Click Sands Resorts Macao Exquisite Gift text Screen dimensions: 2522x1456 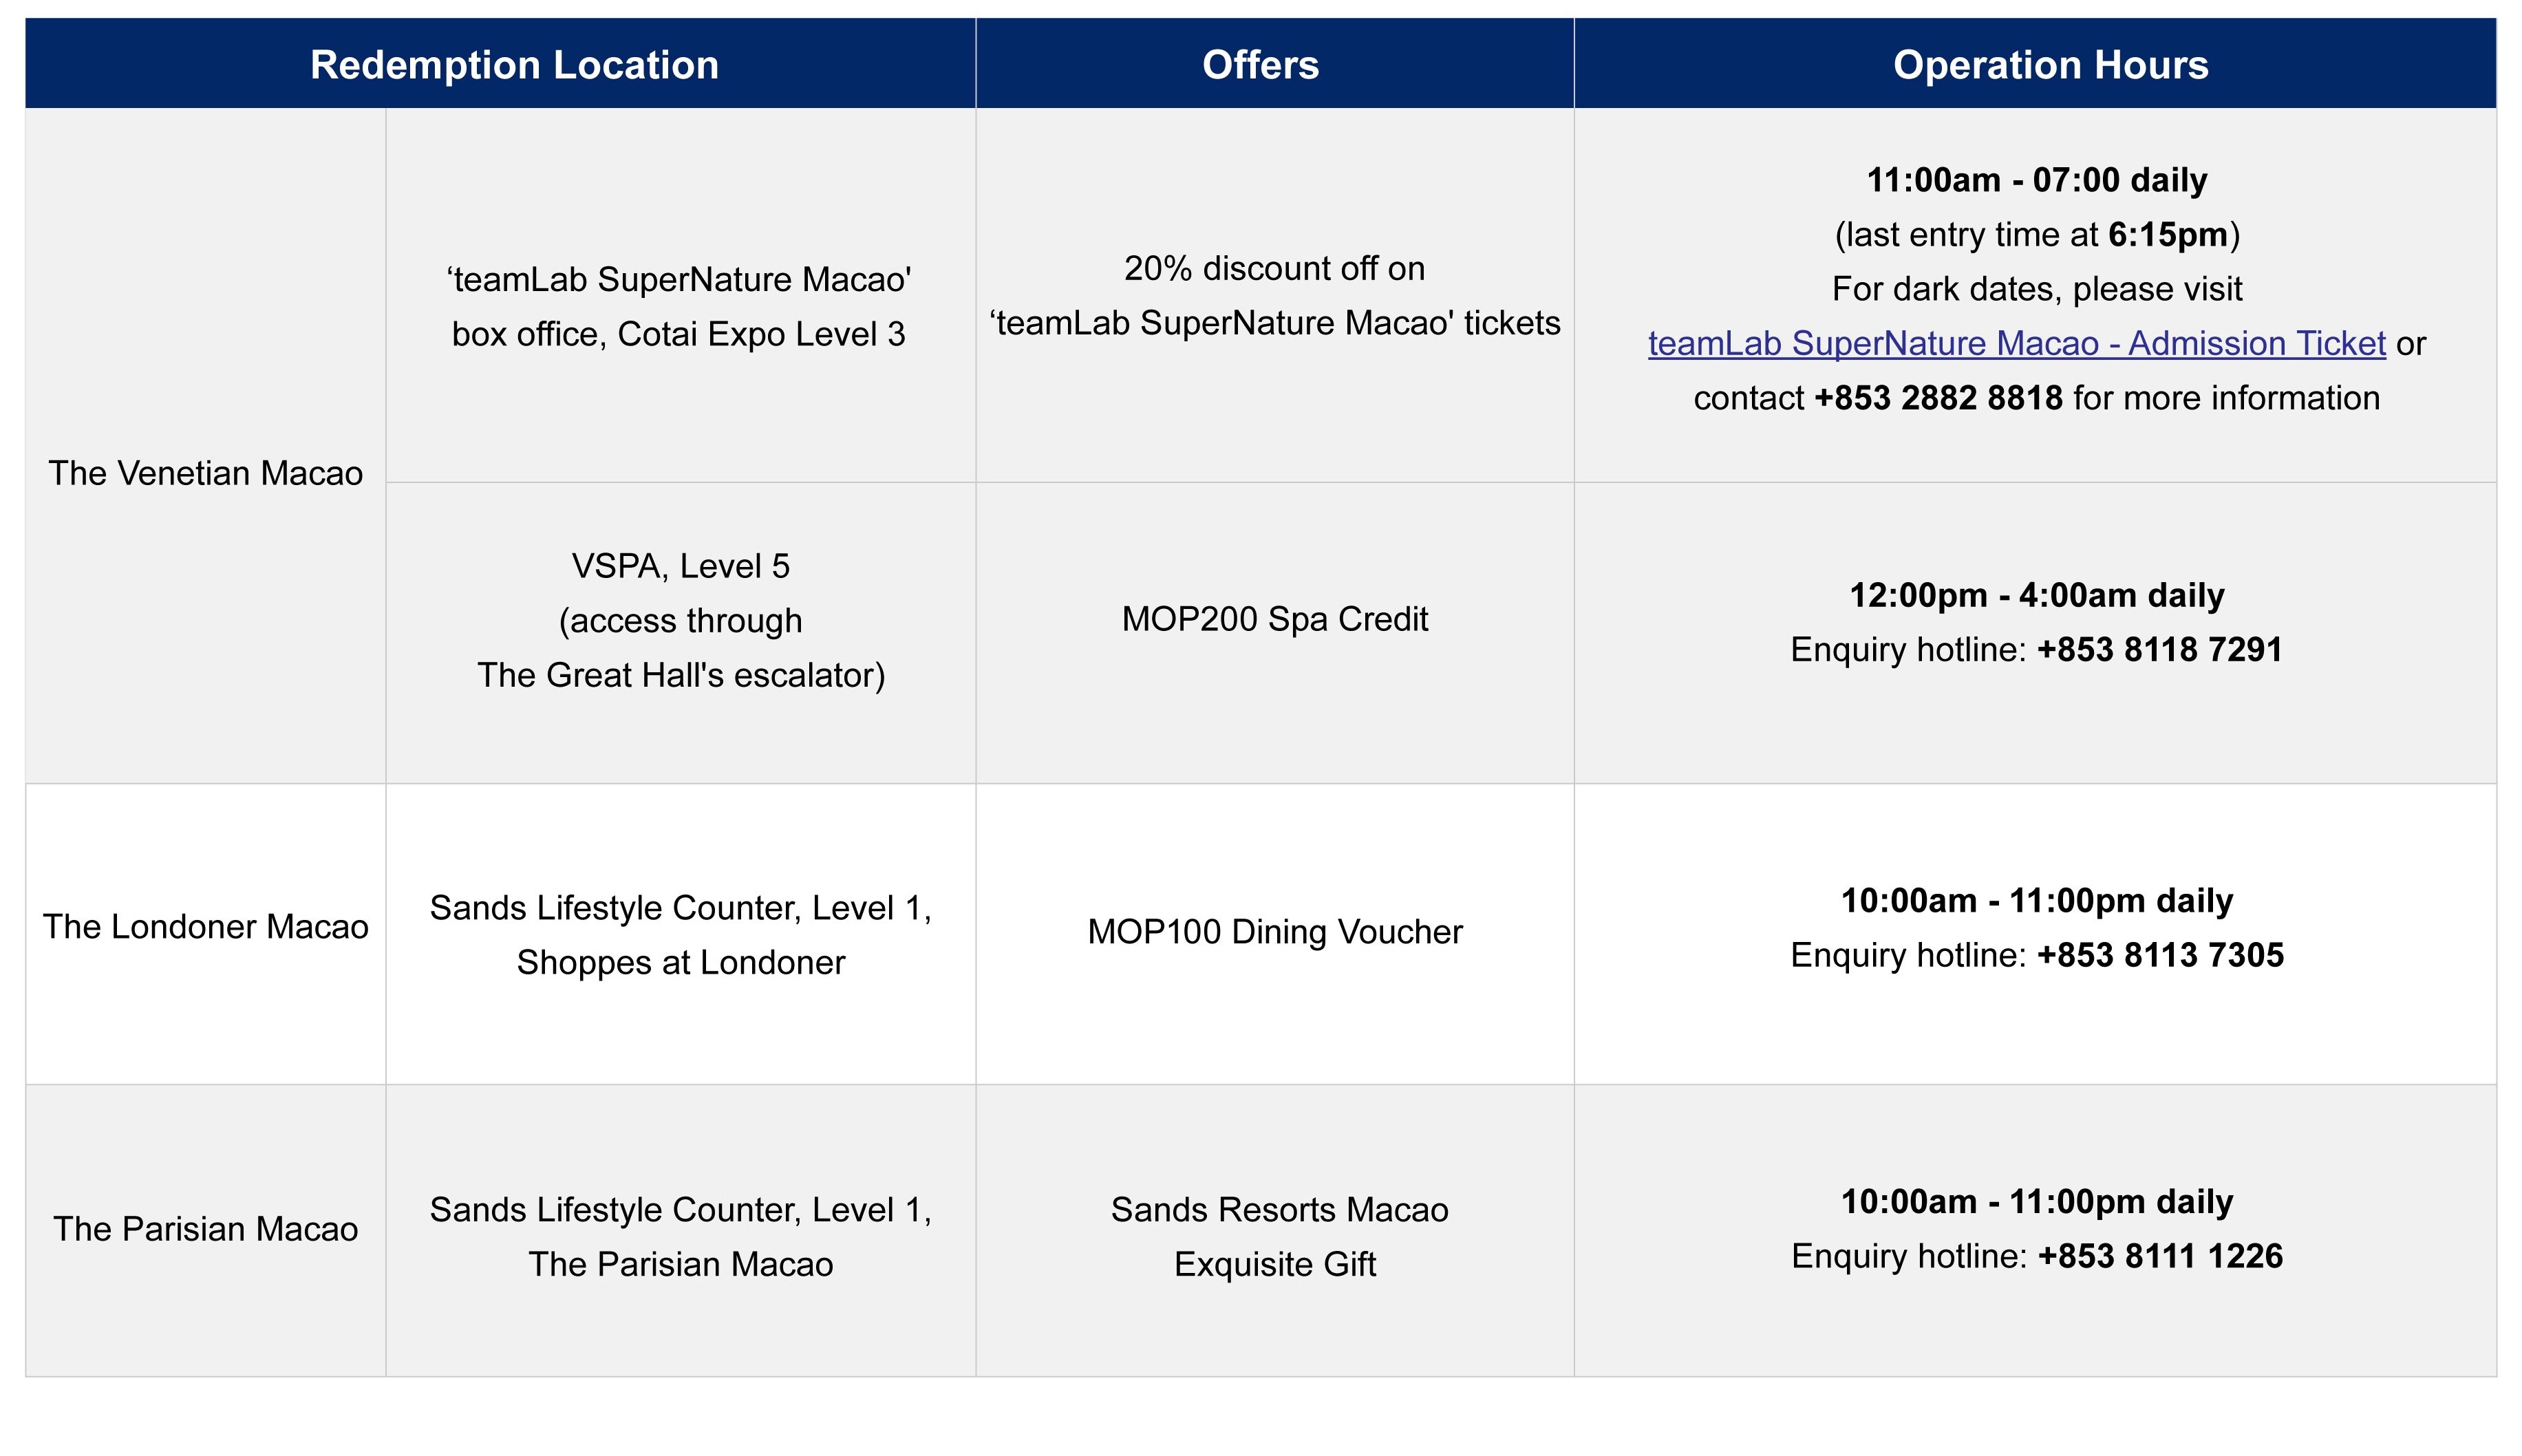click(1277, 1237)
